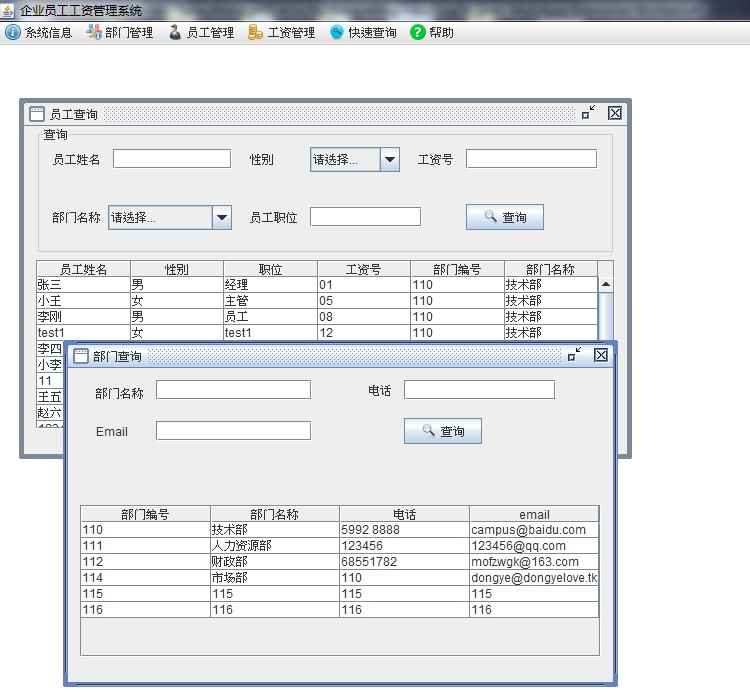Open the 快速查询 menu

[363, 33]
